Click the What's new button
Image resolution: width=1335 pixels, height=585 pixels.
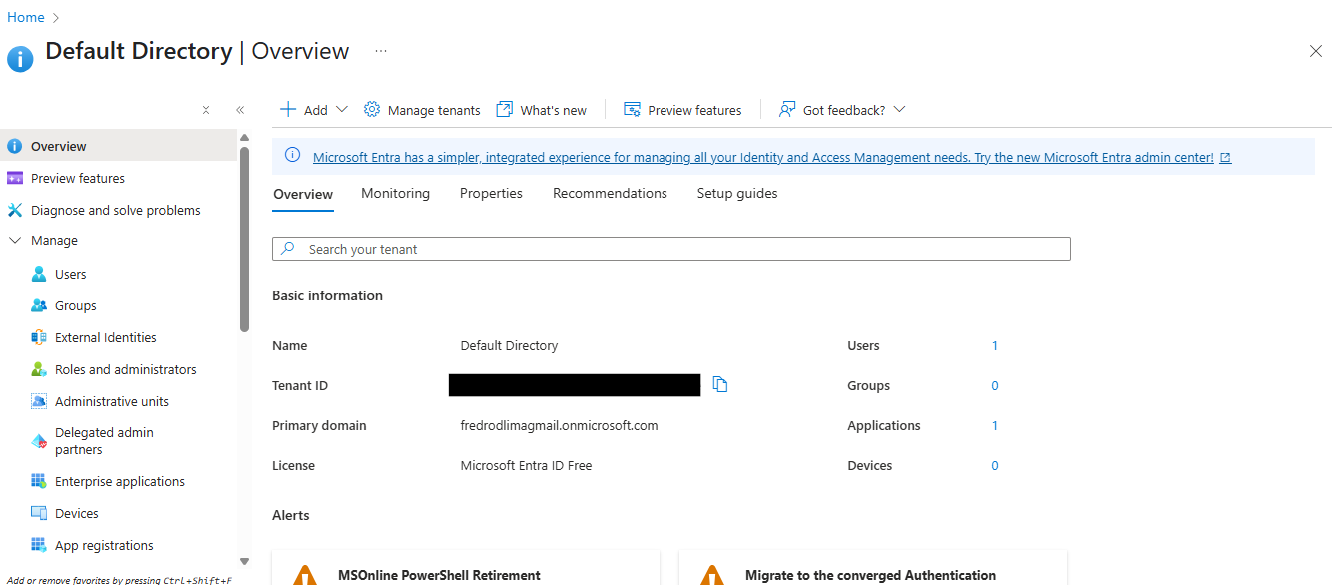542,110
